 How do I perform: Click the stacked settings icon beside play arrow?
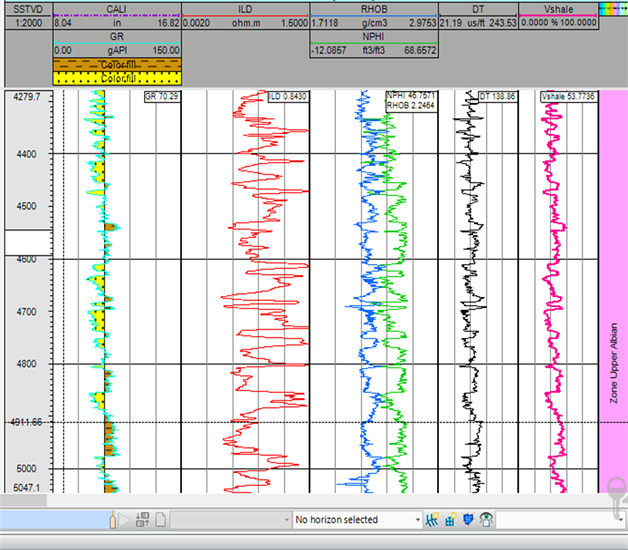[x=142, y=519]
